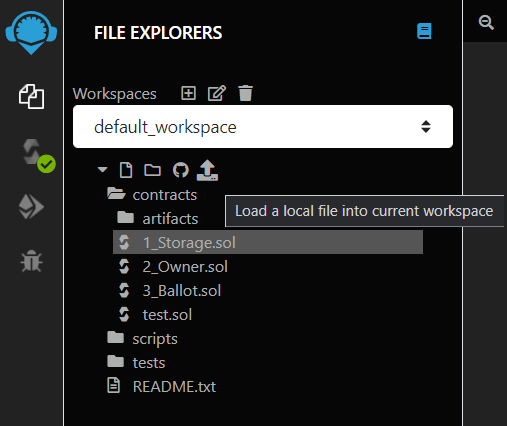Rename workspace using the edit icon

(217, 93)
